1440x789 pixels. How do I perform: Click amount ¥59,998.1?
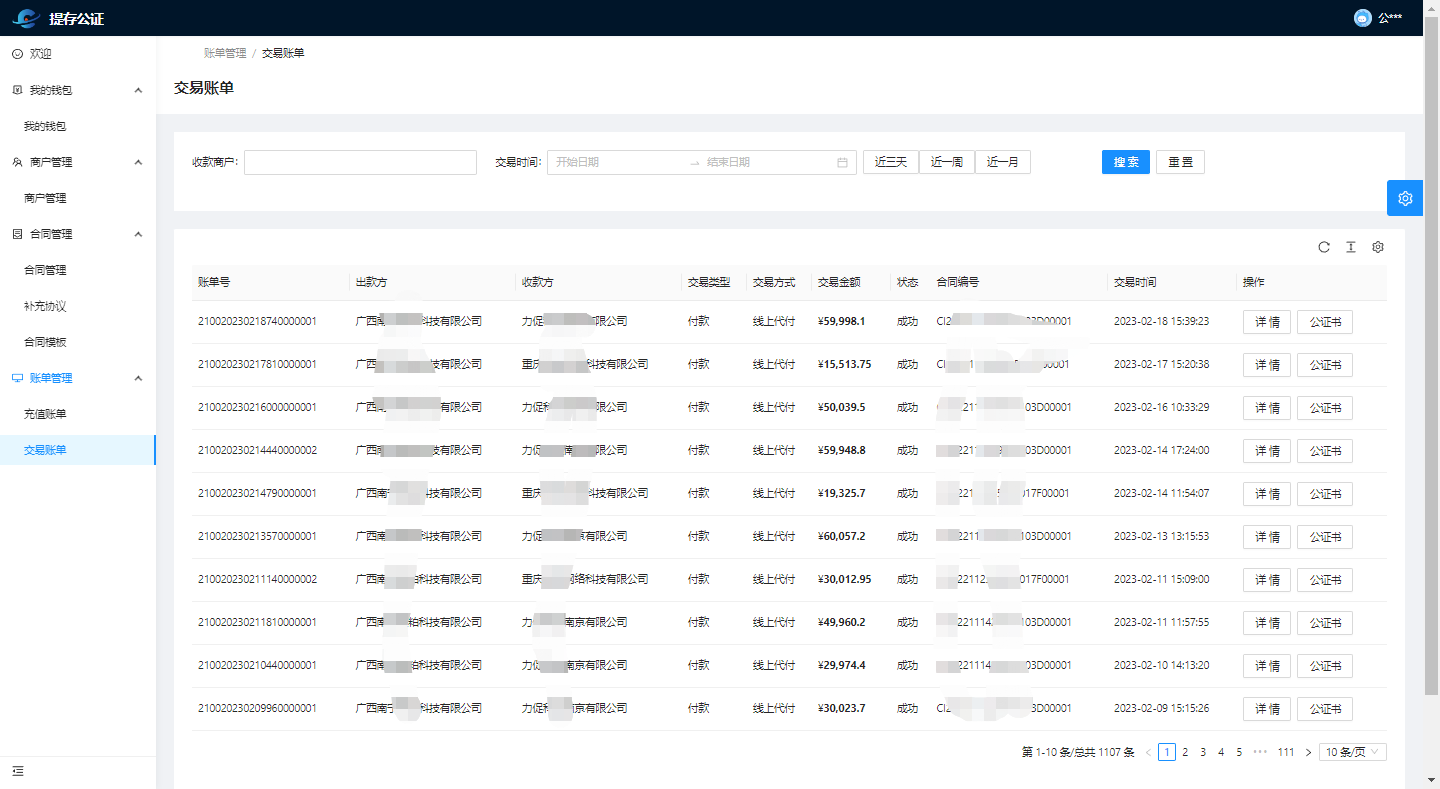(x=841, y=322)
